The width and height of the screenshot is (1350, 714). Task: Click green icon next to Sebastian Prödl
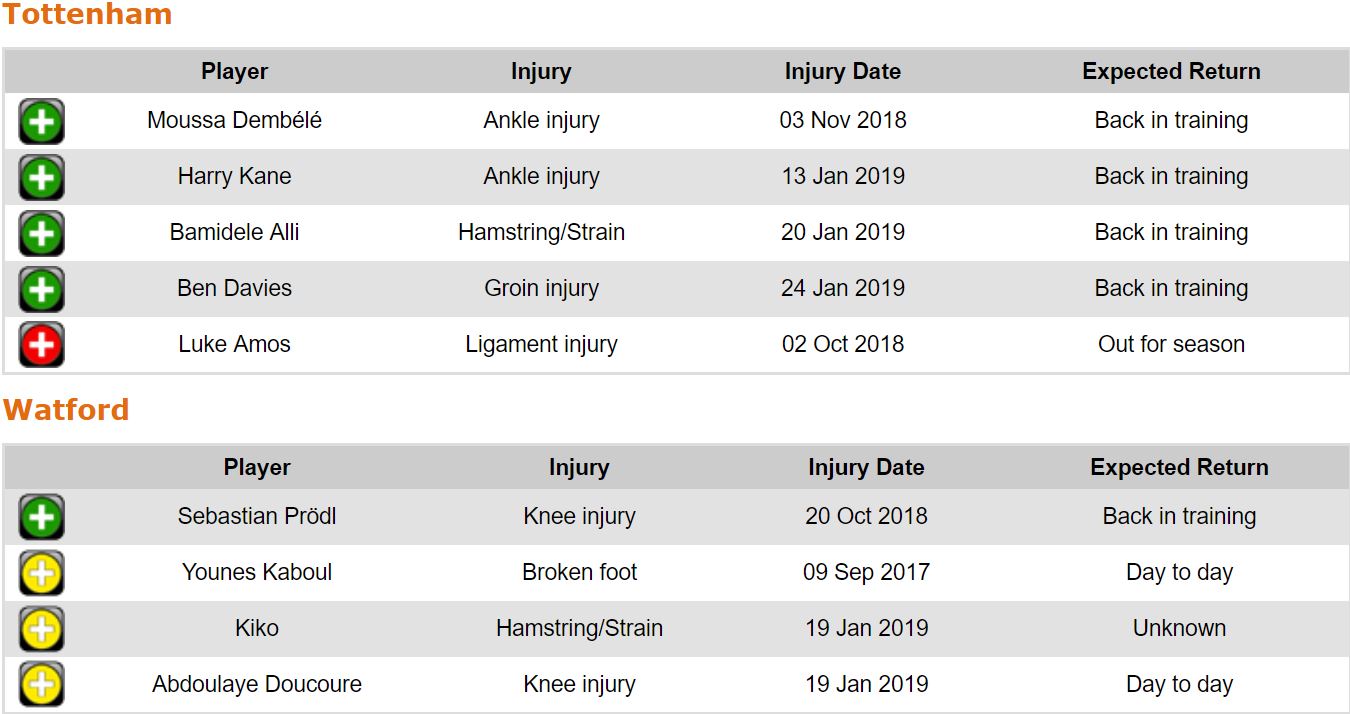(41, 518)
